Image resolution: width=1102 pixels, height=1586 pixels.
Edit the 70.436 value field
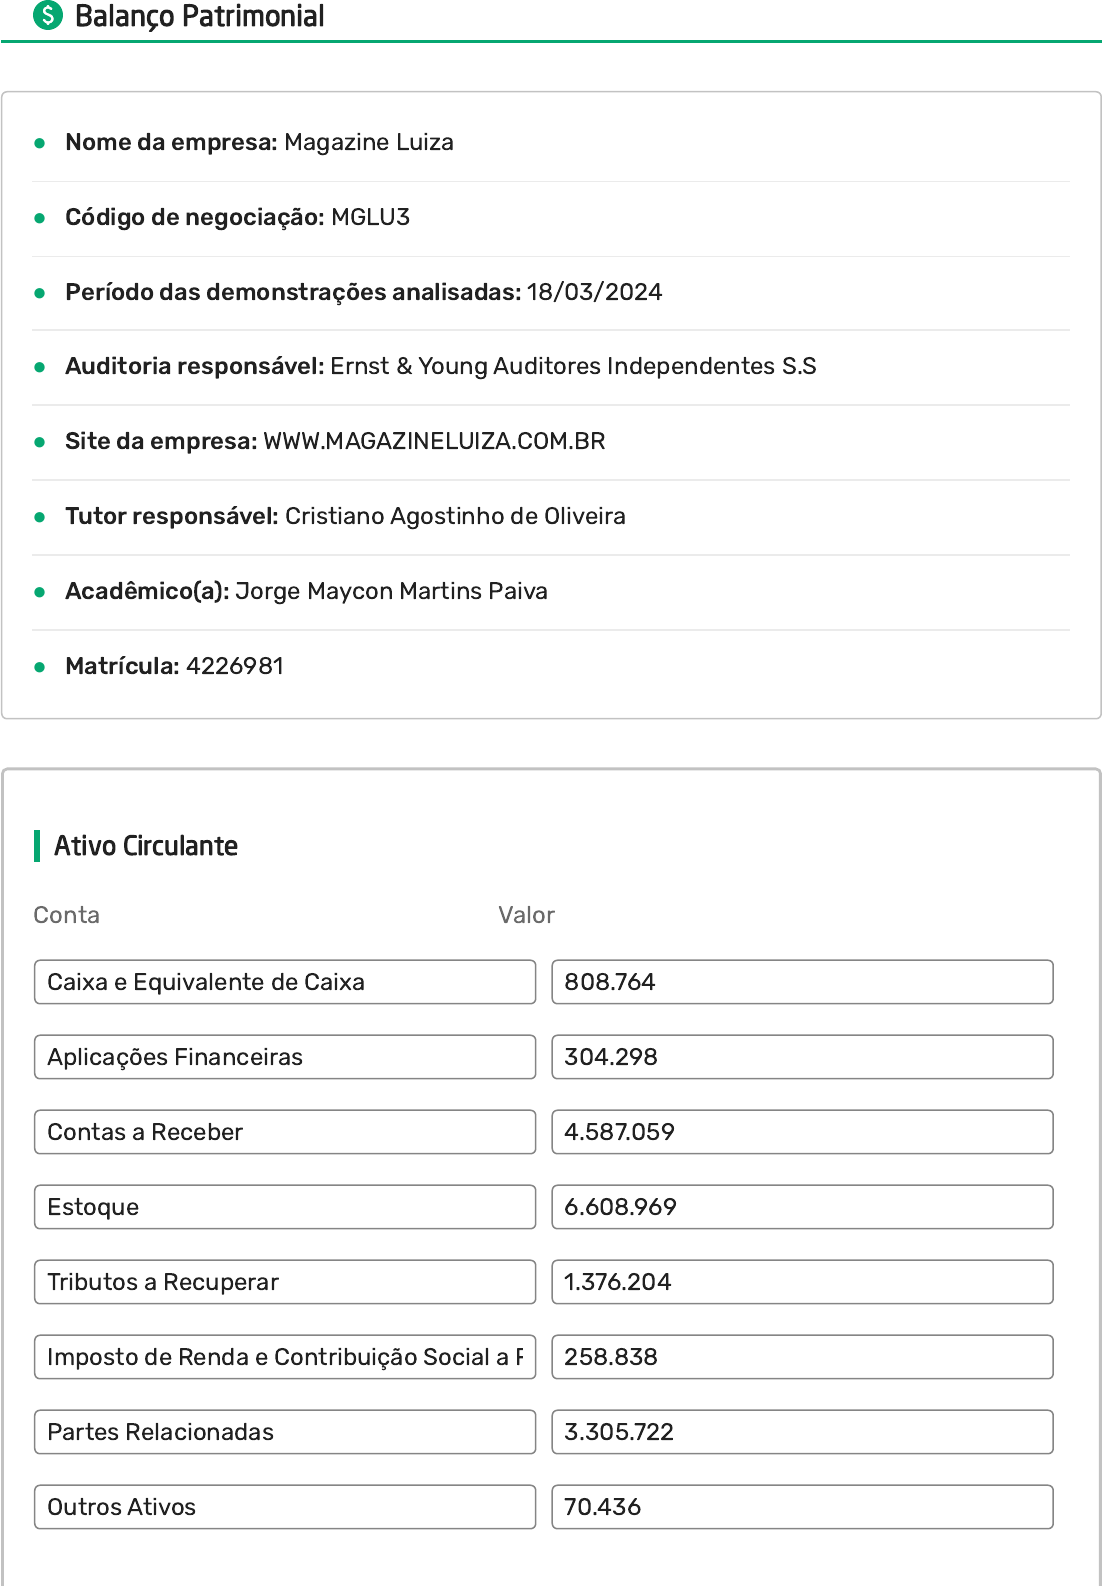point(801,1507)
